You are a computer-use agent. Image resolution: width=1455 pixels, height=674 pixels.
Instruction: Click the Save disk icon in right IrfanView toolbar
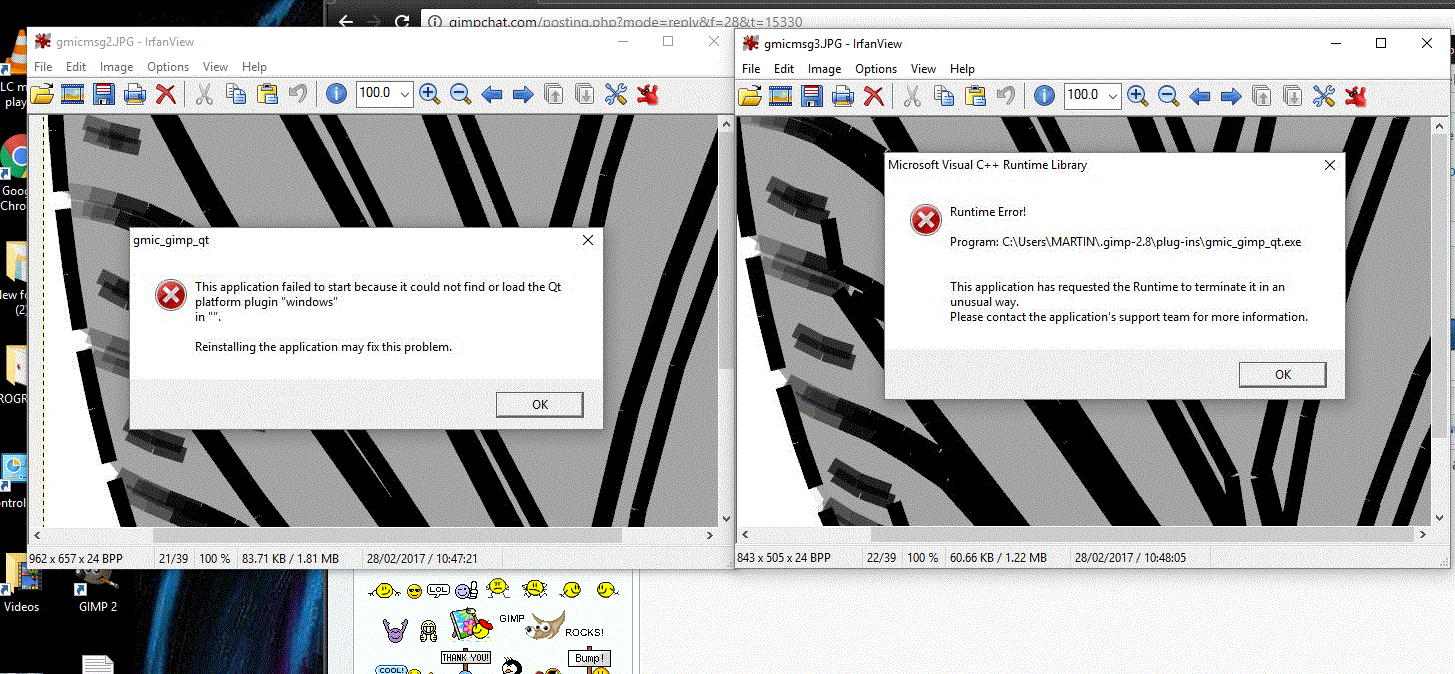(811, 96)
